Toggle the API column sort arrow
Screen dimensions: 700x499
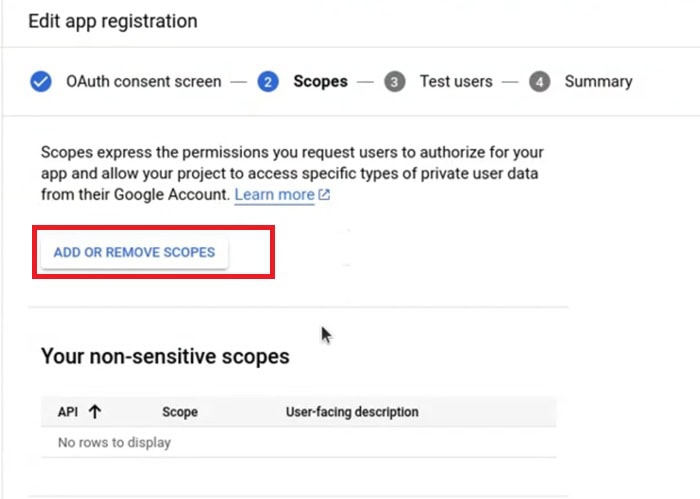click(95, 412)
